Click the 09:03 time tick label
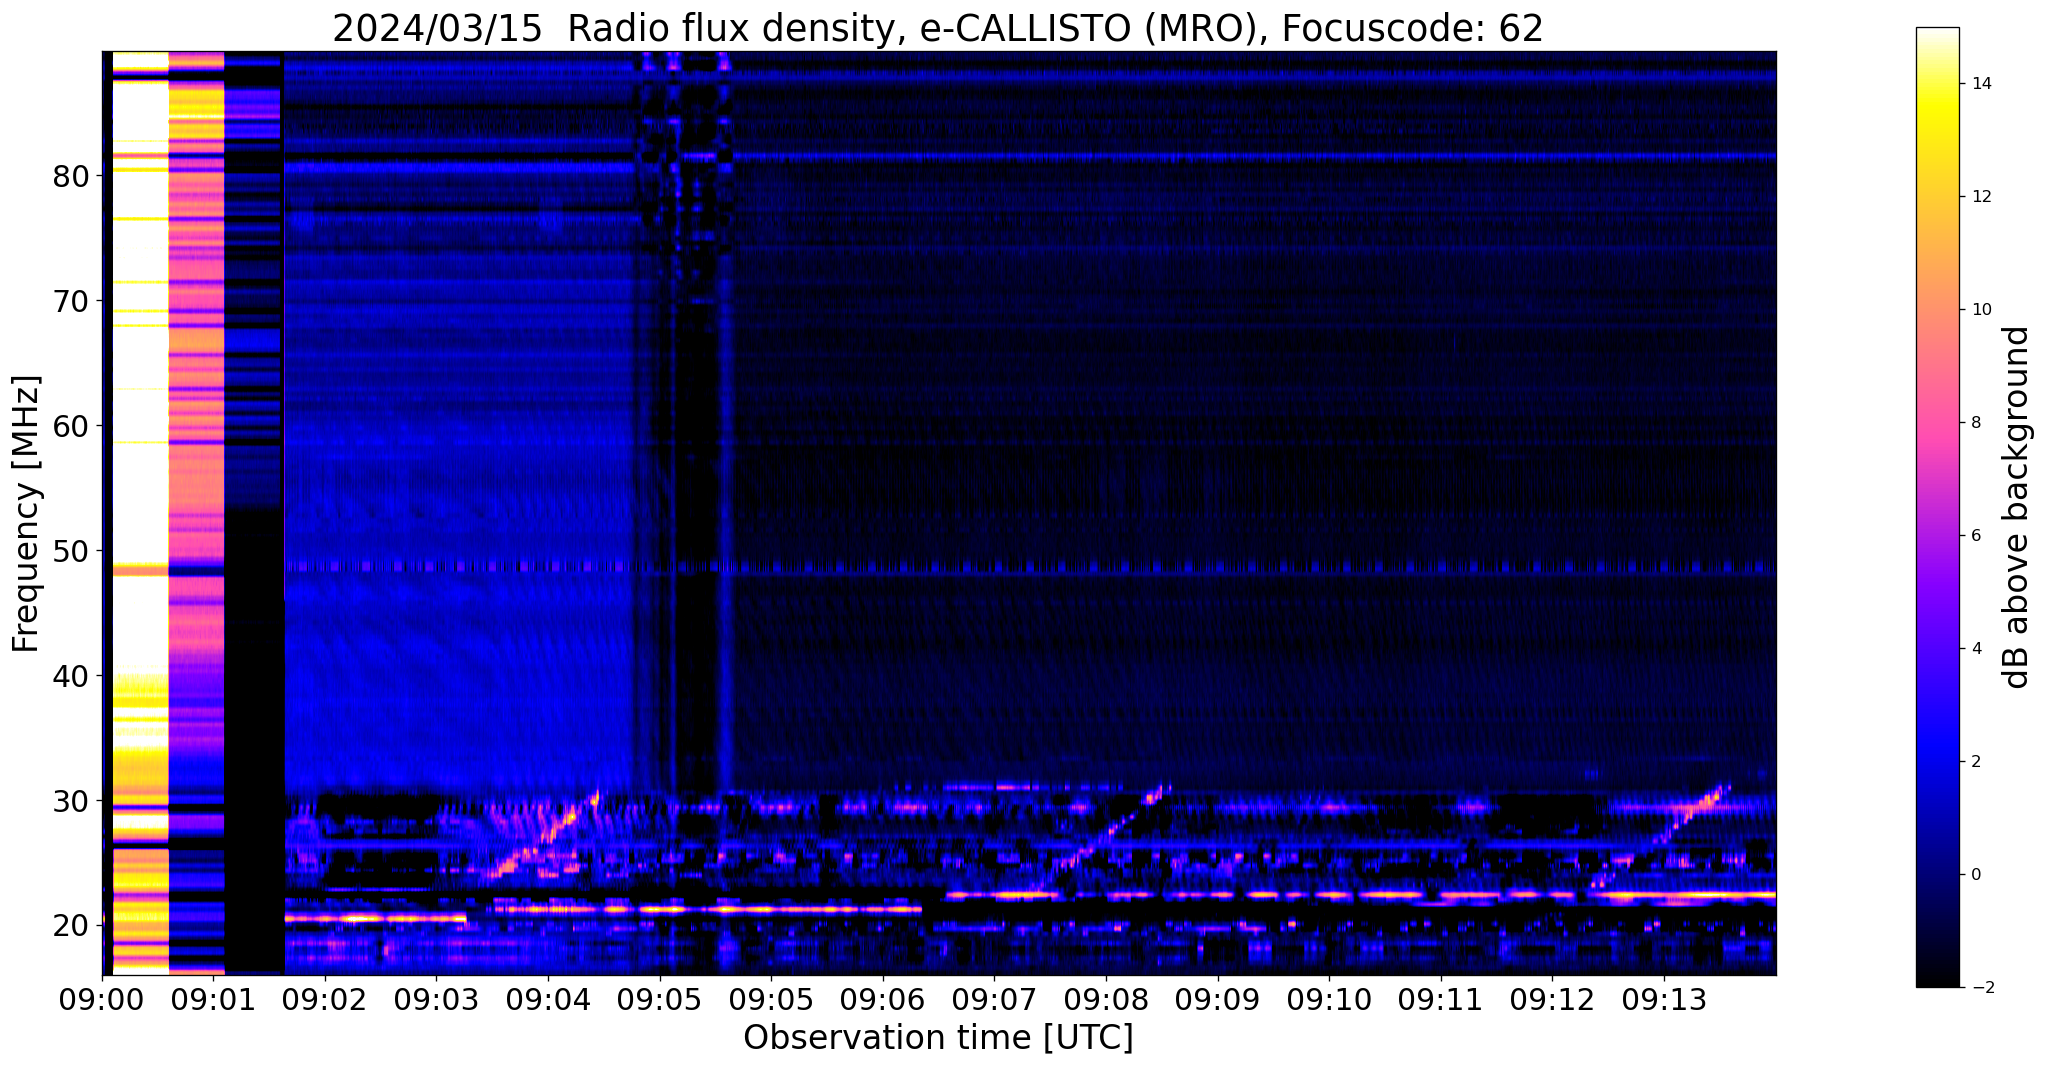Image resolution: width=2047 pixels, height=1067 pixels. (436, 1000)
